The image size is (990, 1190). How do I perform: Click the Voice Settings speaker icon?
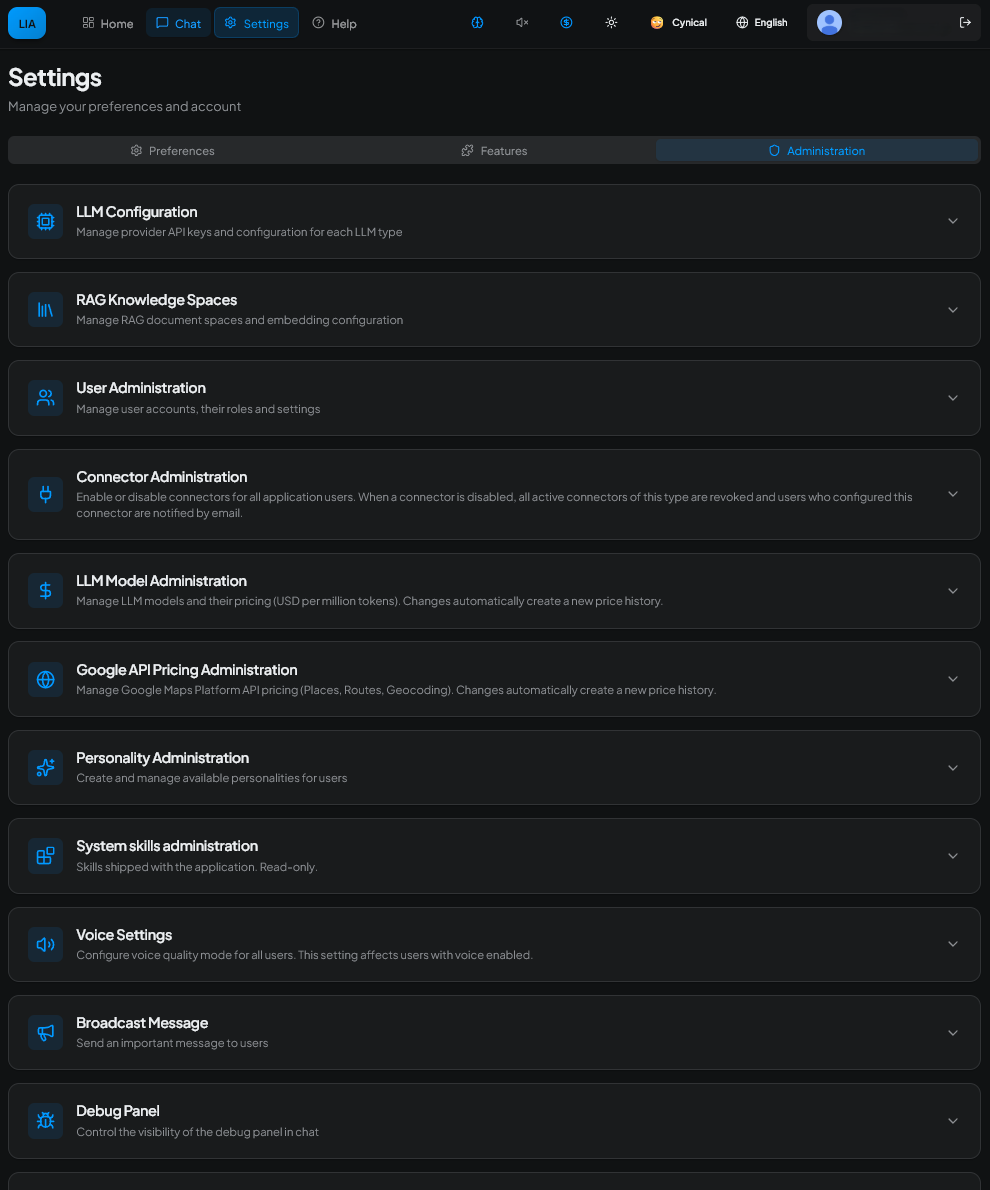(45, 943)
